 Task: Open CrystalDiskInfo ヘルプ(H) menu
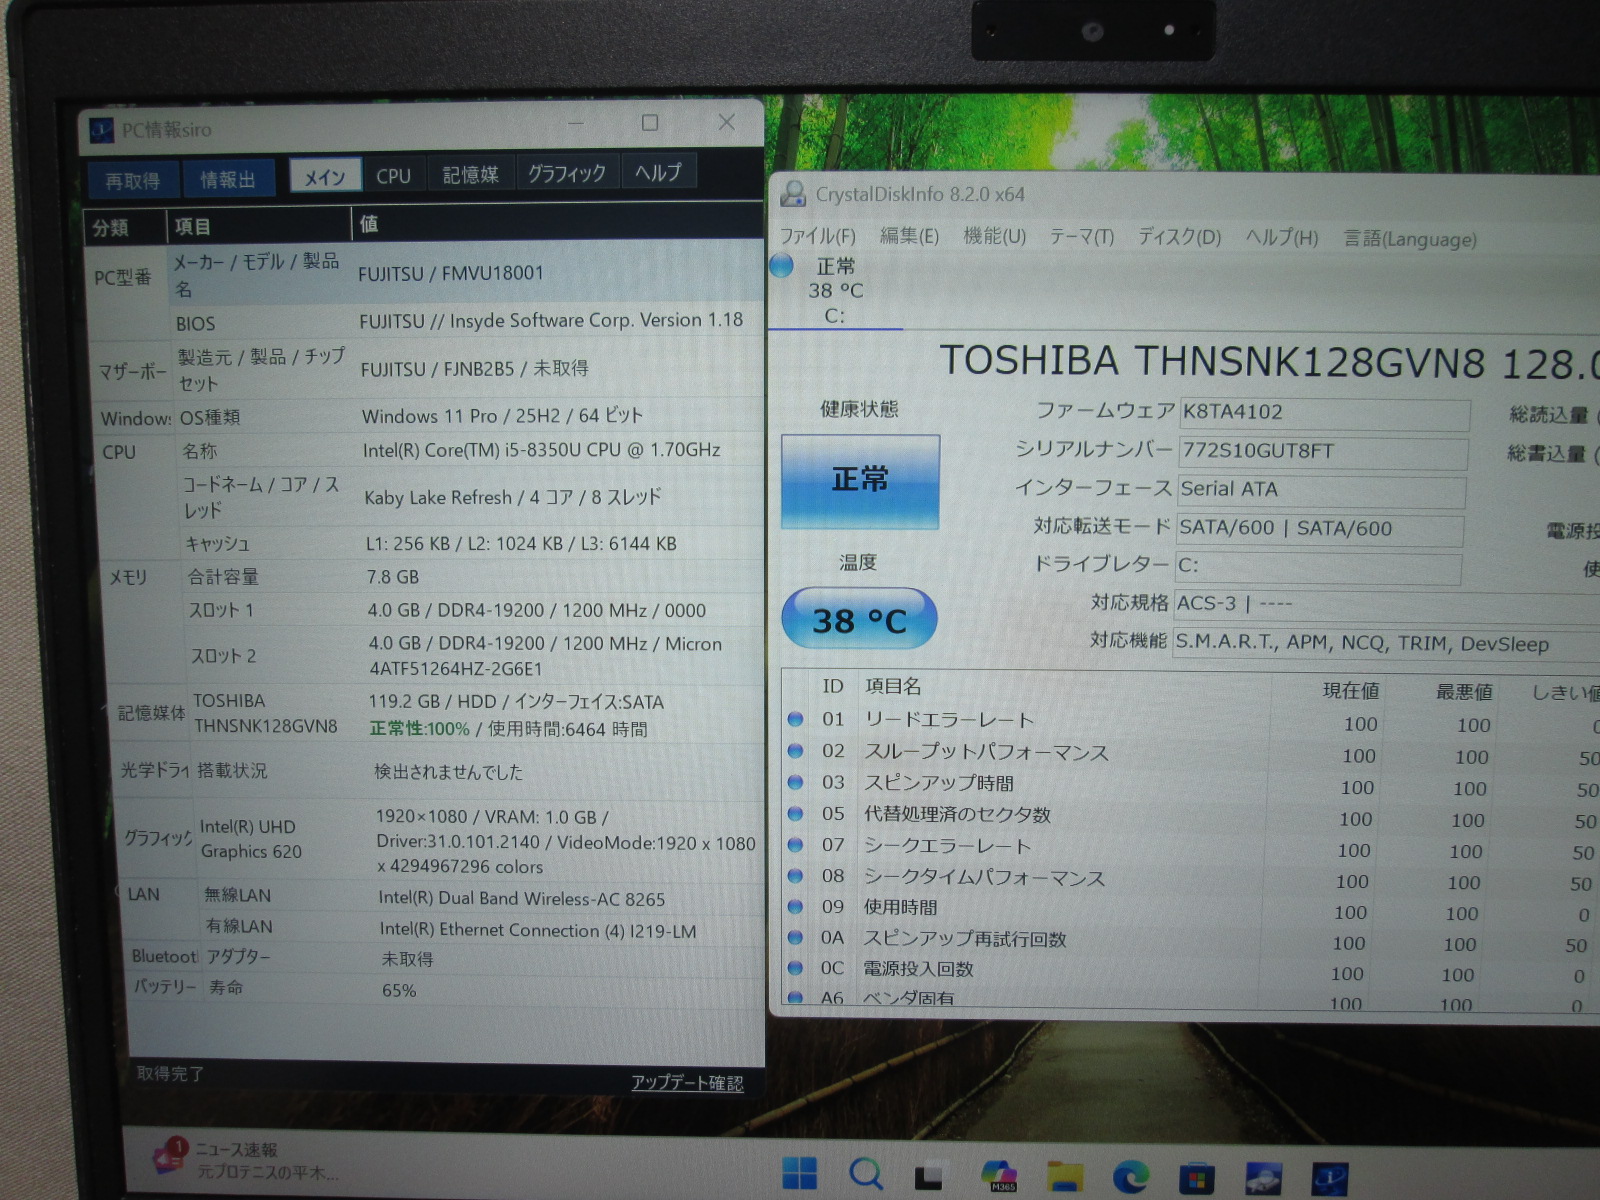1282,238
